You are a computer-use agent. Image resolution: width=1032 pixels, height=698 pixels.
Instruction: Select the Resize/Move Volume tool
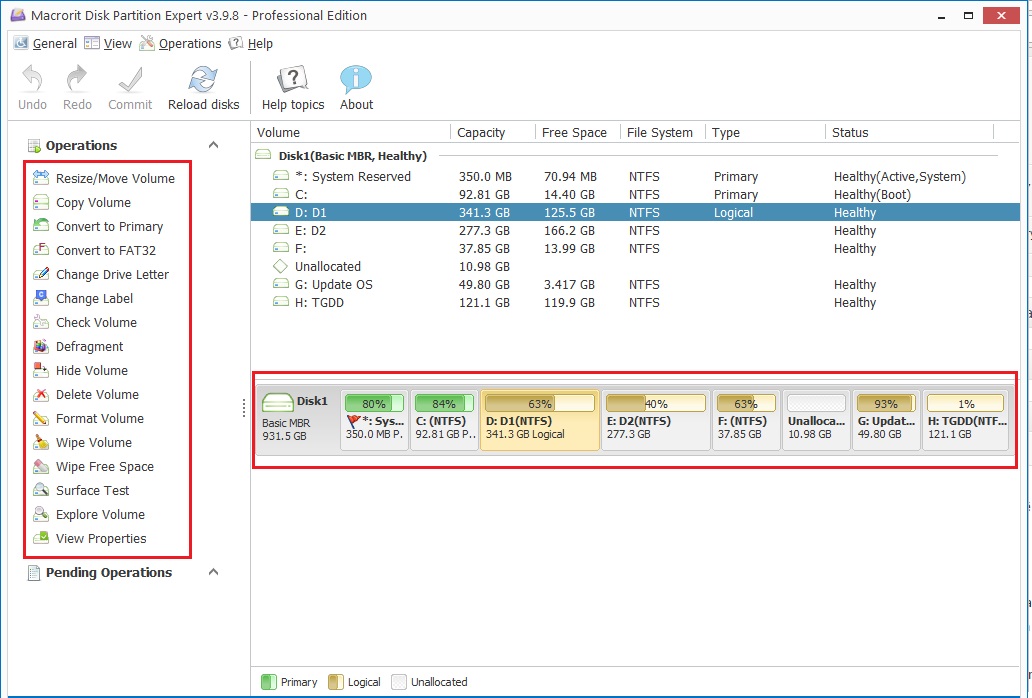click(x=111, y=178)
